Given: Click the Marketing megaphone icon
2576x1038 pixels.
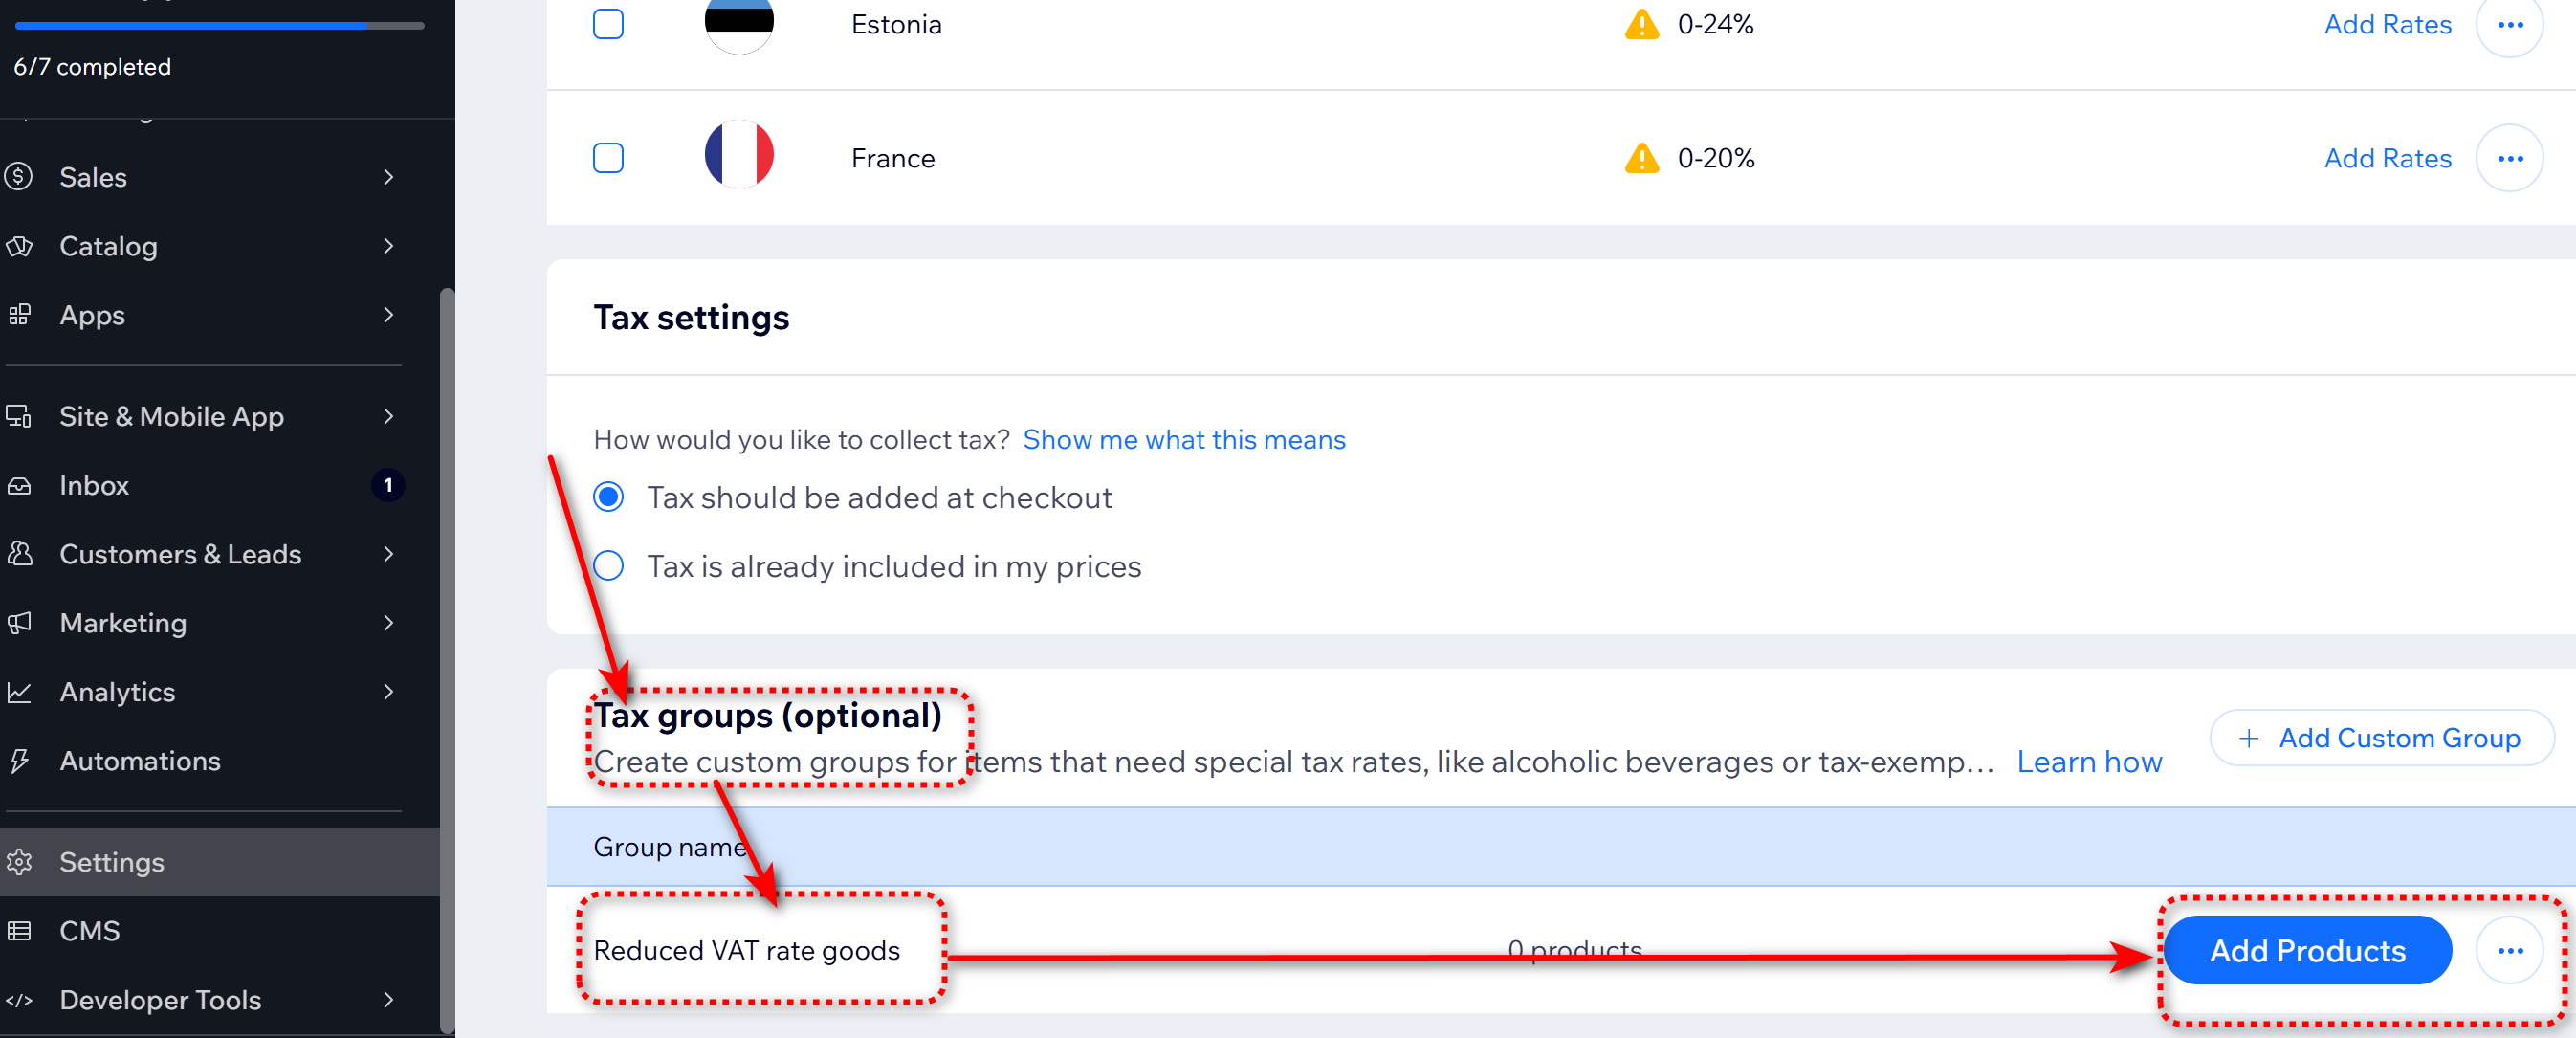Looking at the screenshot, I should (19, 623).
